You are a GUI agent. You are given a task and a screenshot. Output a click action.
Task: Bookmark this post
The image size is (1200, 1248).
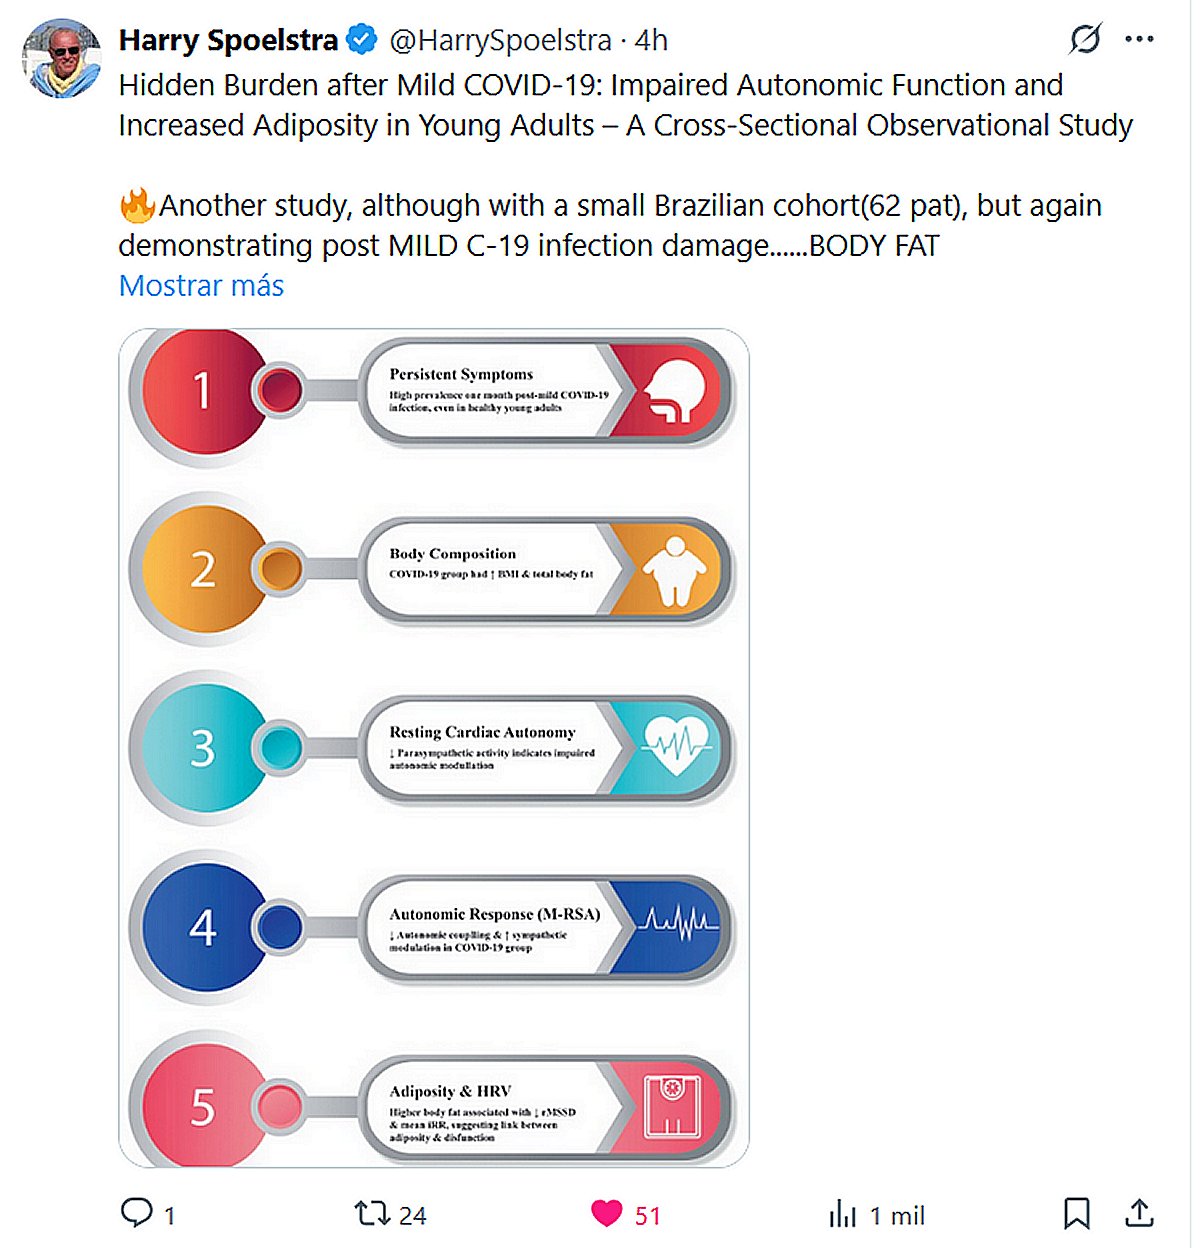[1076, 1214]
